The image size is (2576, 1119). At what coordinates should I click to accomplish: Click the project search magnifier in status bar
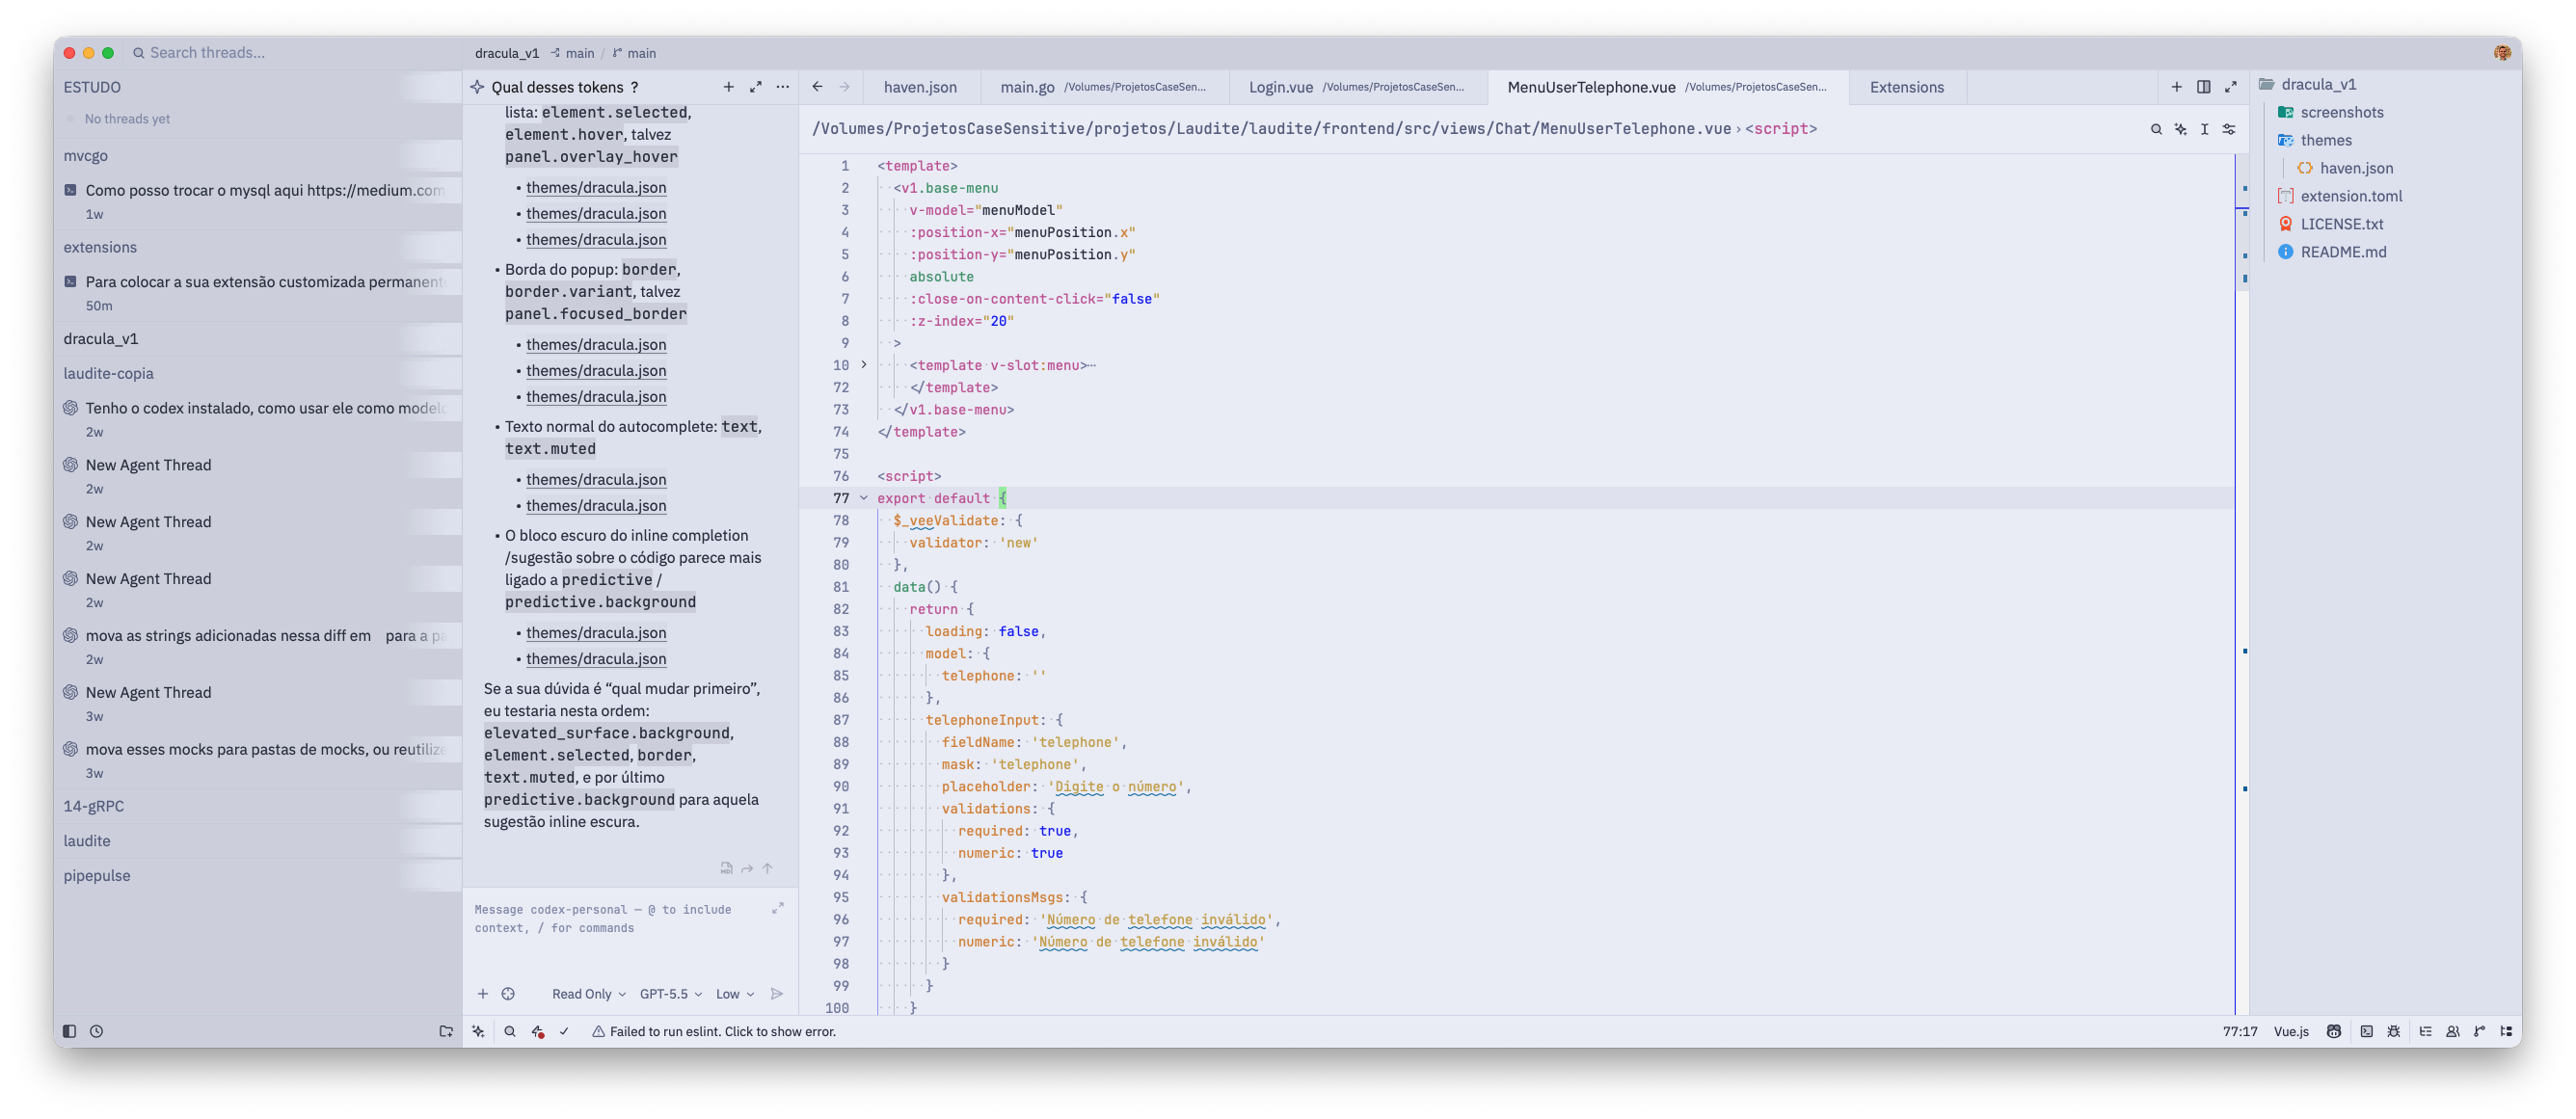point(510,1031)
